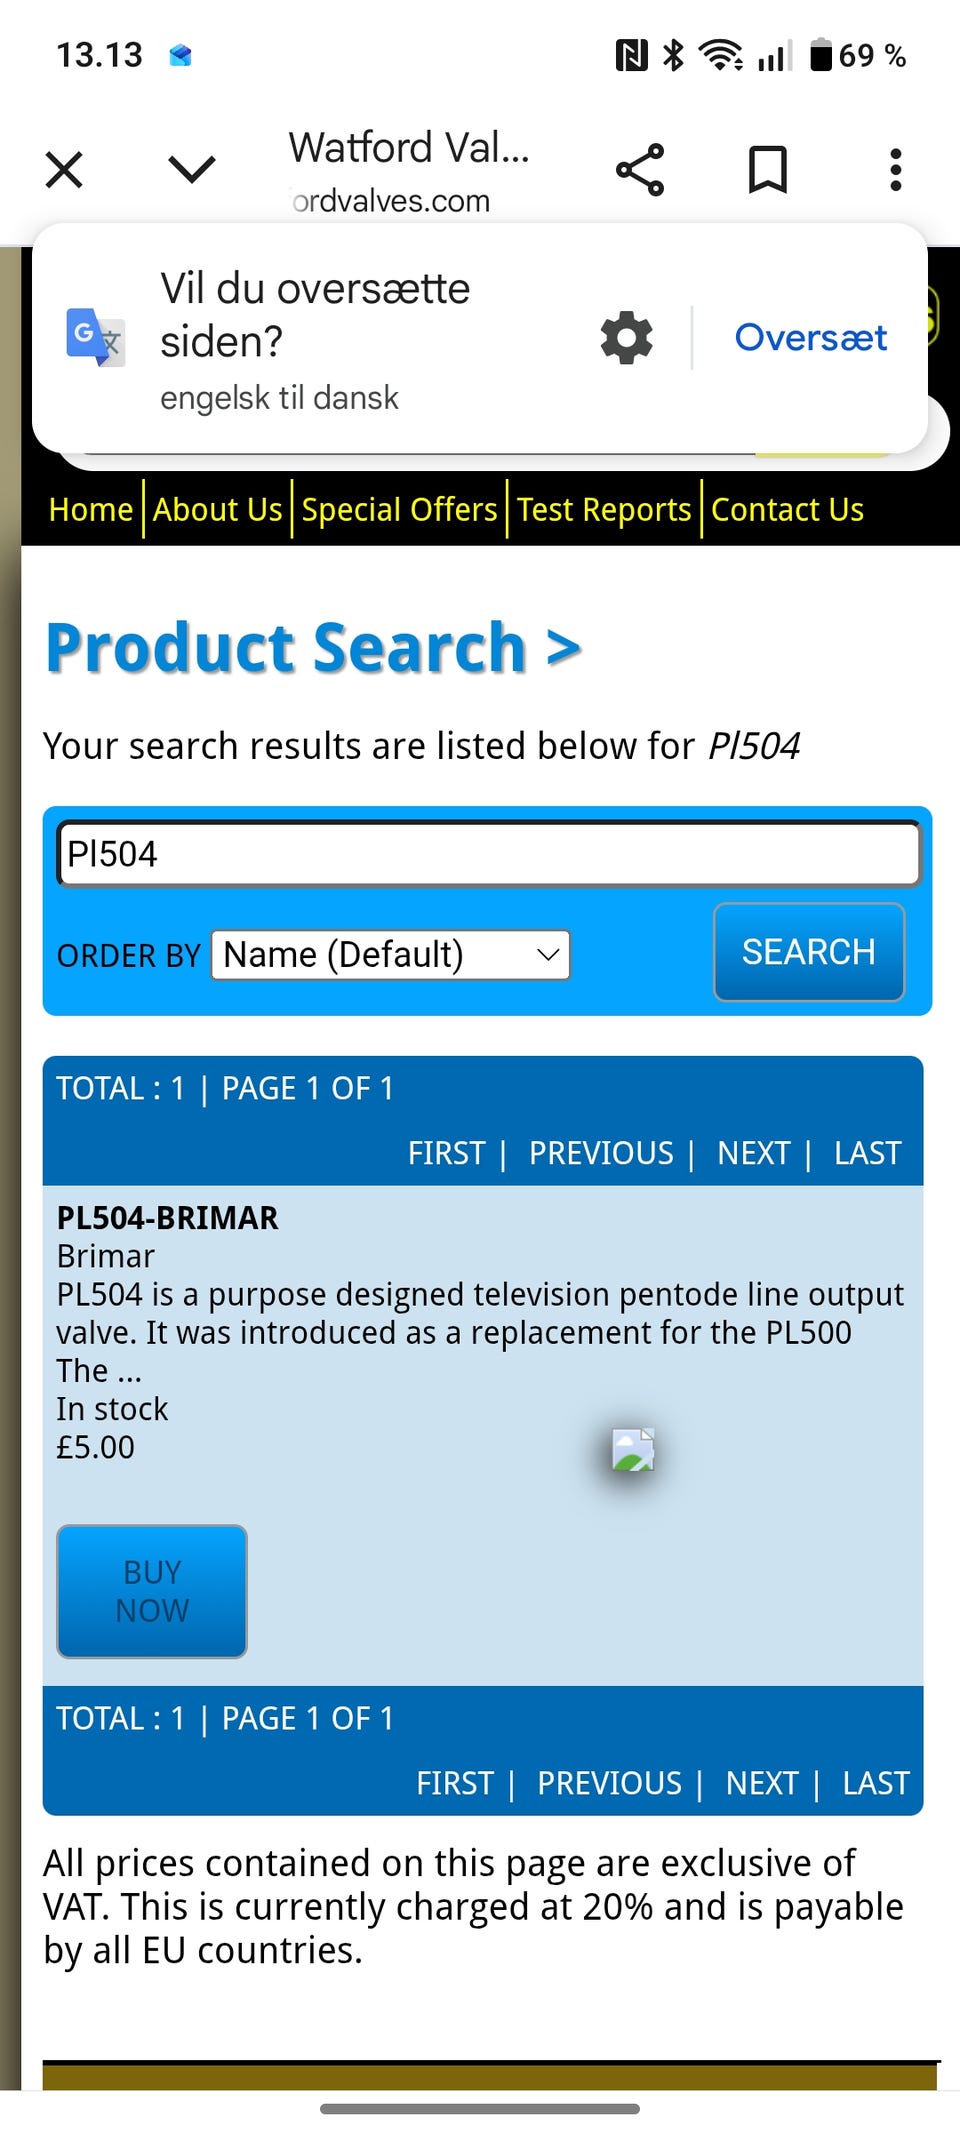This screenshot has height=2133, width=960.
Task: Tap the broken product image thumbnail
Action: (633, 1450)
